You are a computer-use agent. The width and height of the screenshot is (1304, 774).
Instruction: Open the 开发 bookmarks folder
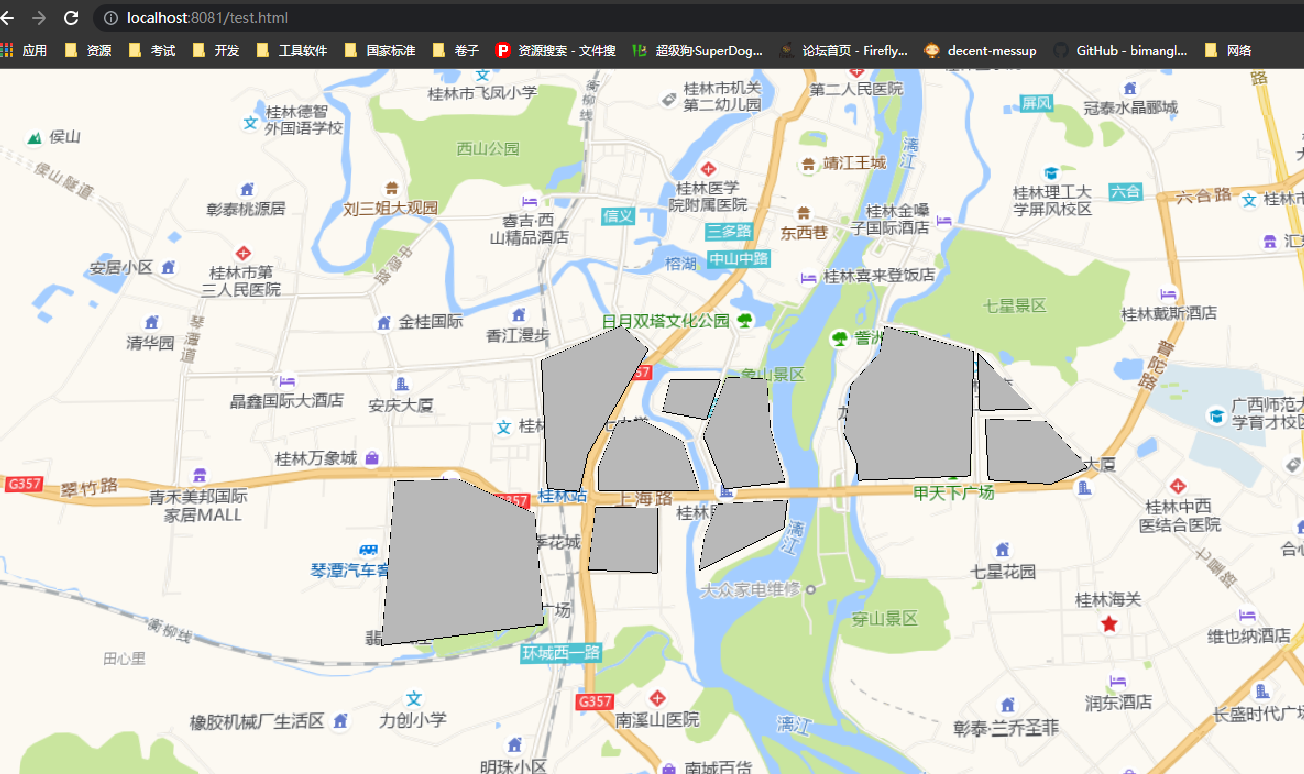point(215,50)
